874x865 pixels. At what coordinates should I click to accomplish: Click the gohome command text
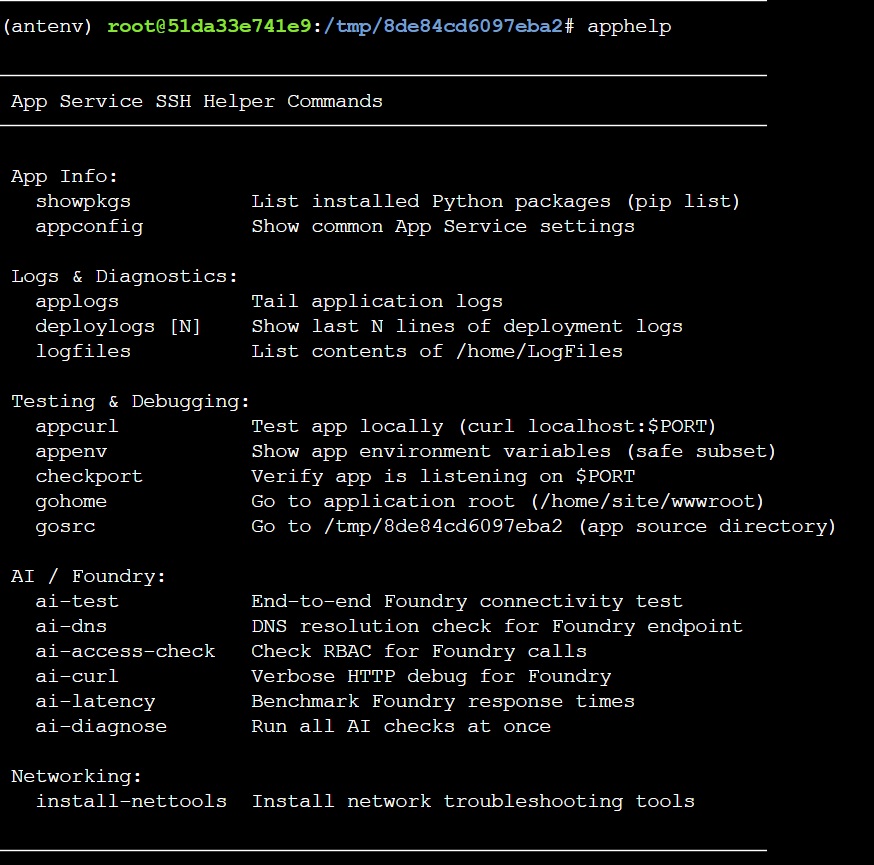(x=71, y=502)
